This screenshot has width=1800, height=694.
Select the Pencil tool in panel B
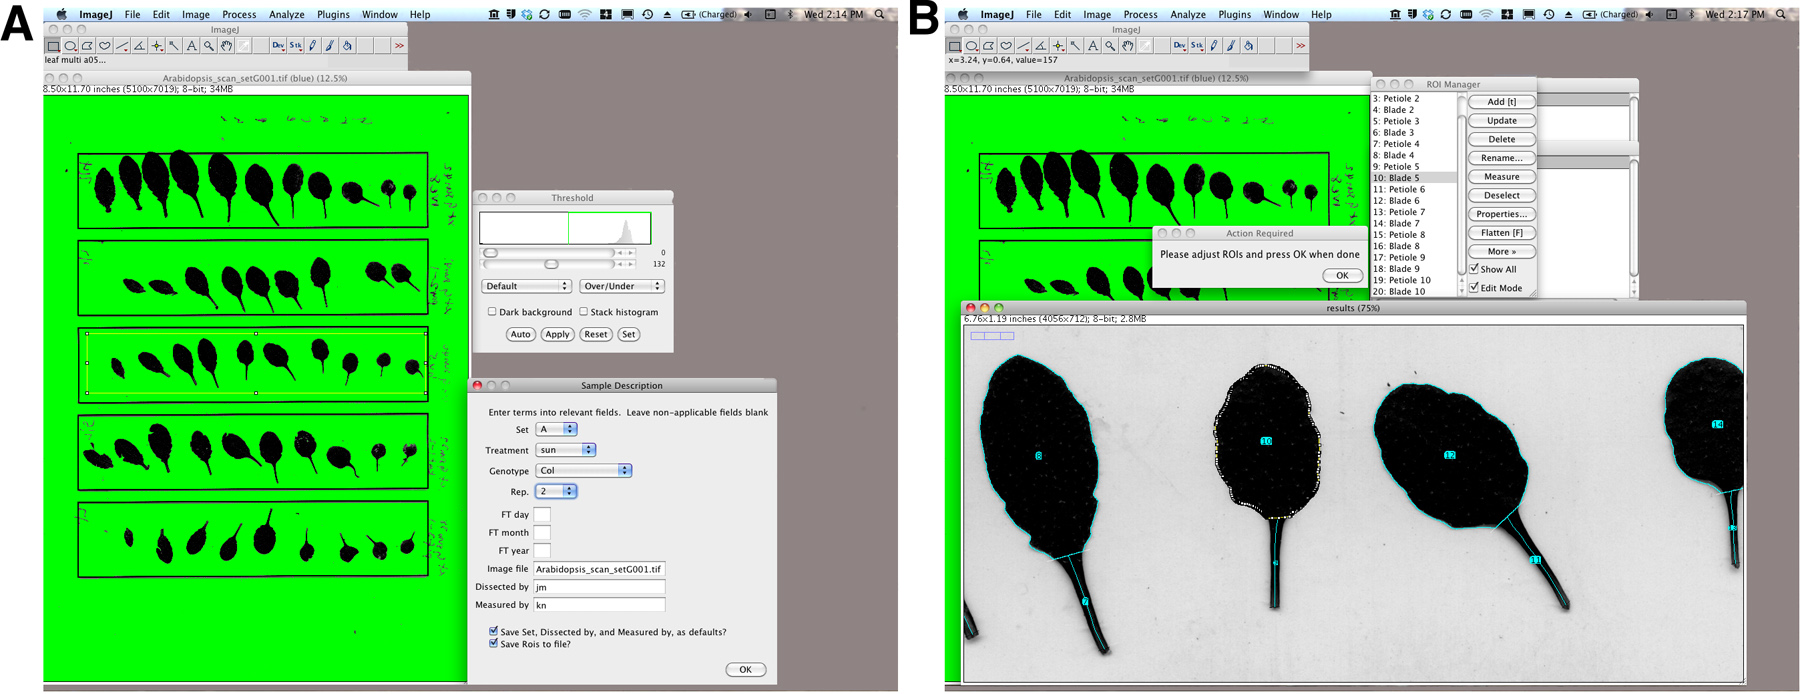pyautogui.click(x=1214, y=46)
